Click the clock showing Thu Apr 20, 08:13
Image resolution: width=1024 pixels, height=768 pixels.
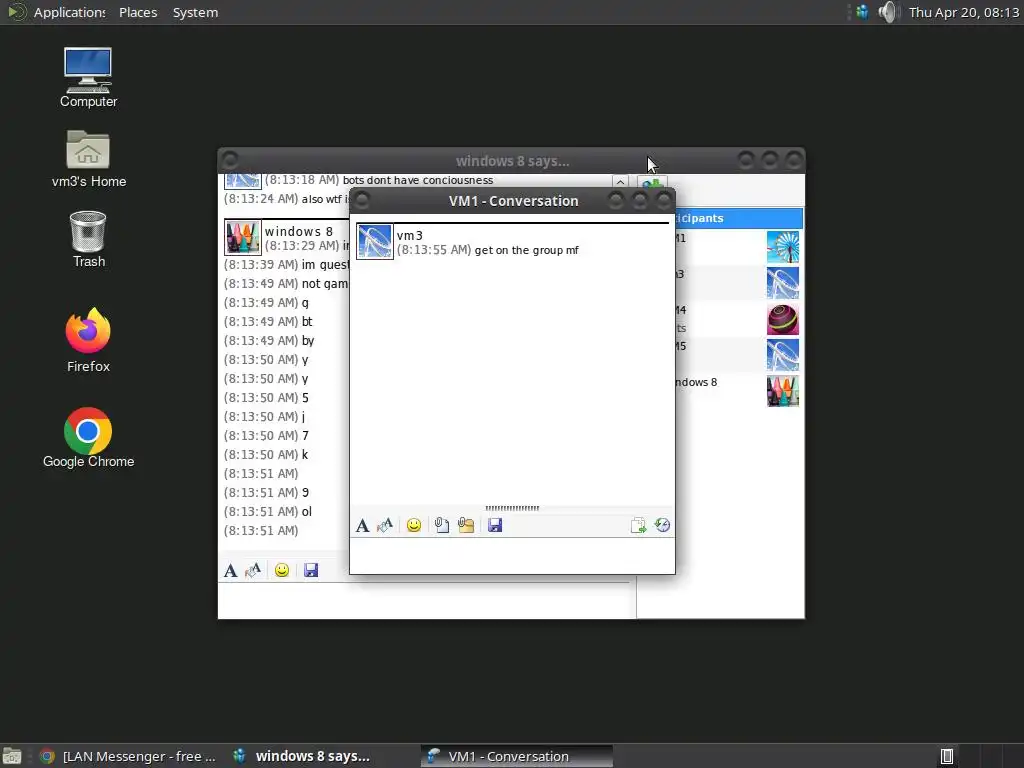964,12
